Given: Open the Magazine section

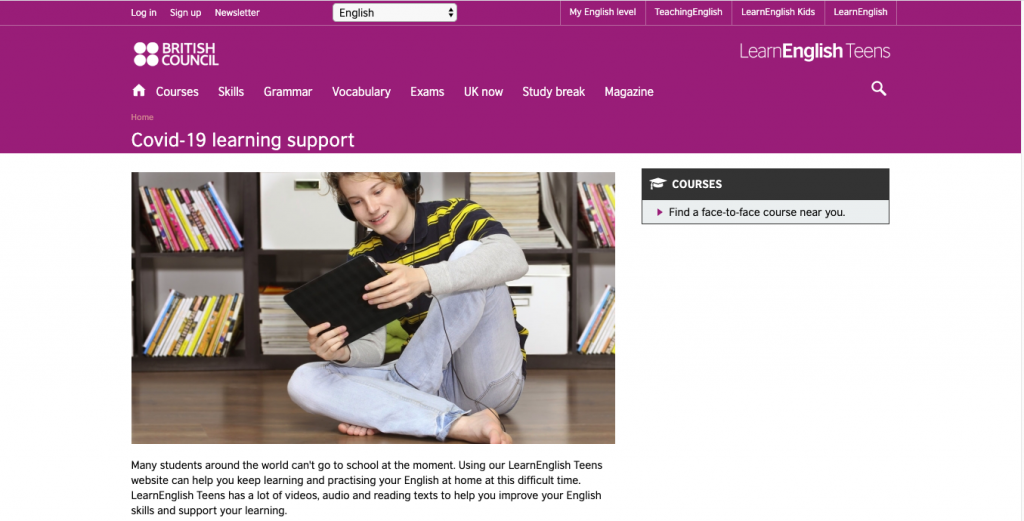Looking at the screenshot, I should coord(629,92).
